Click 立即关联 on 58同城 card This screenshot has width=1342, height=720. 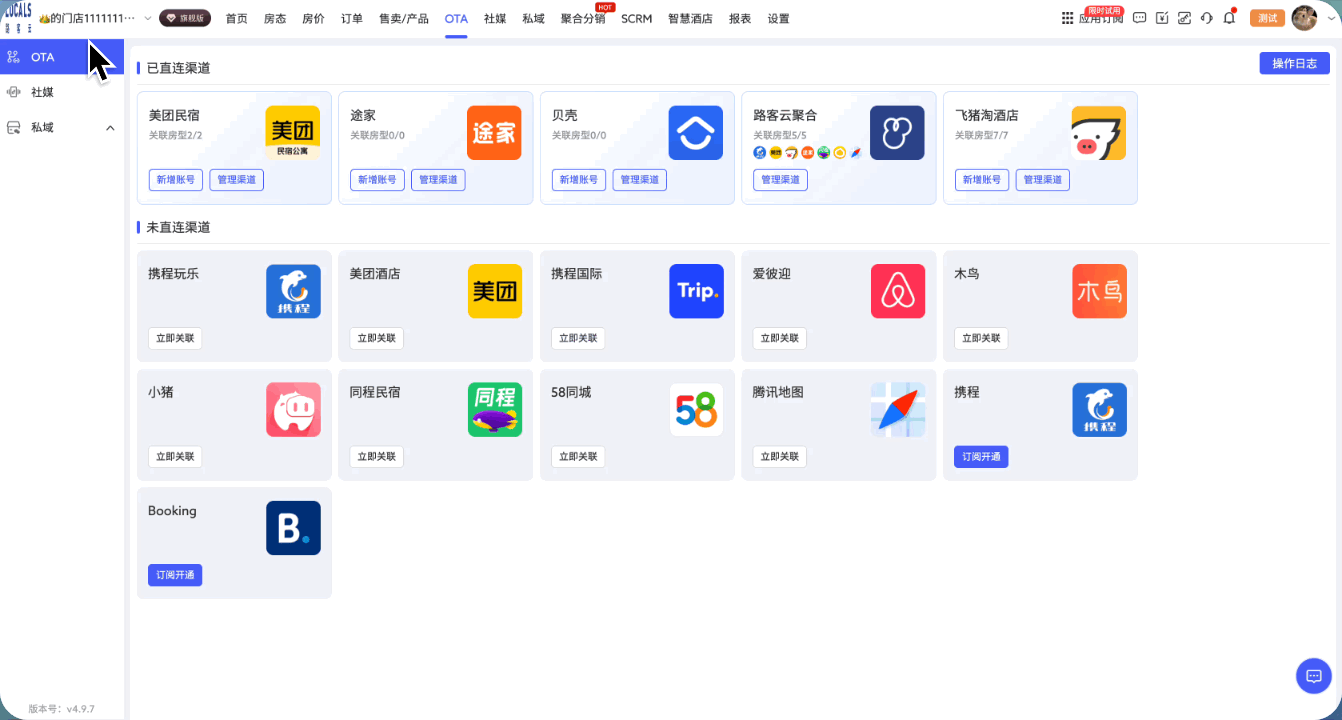pos(578,457)
